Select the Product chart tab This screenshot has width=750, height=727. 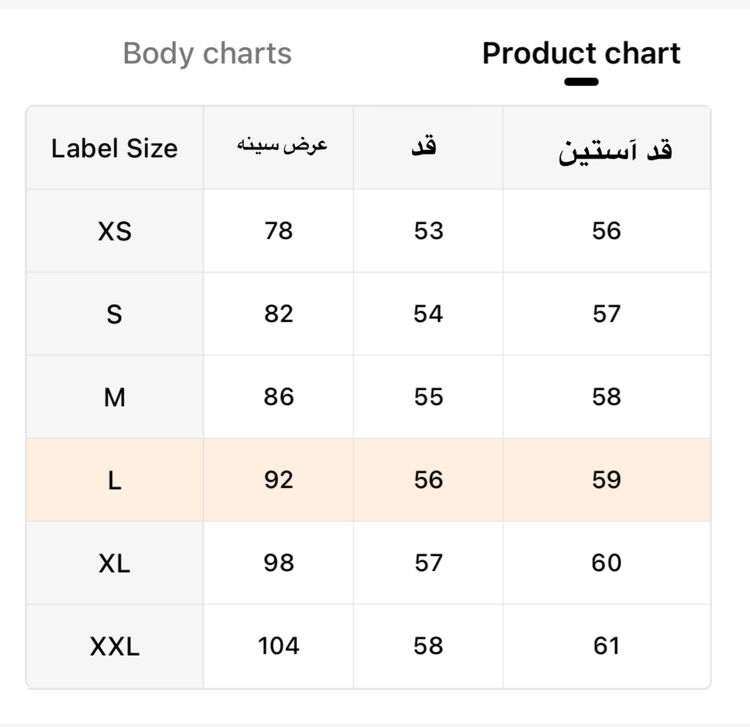click(x=581, y=53)
